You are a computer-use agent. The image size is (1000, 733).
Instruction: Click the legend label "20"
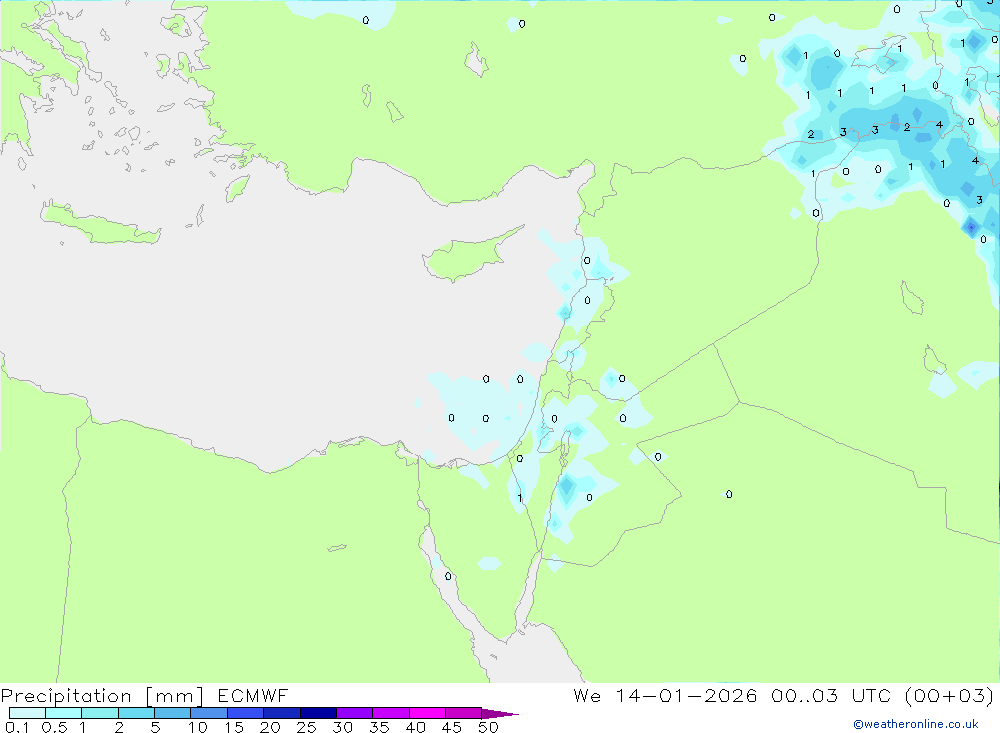coord(270,727)
